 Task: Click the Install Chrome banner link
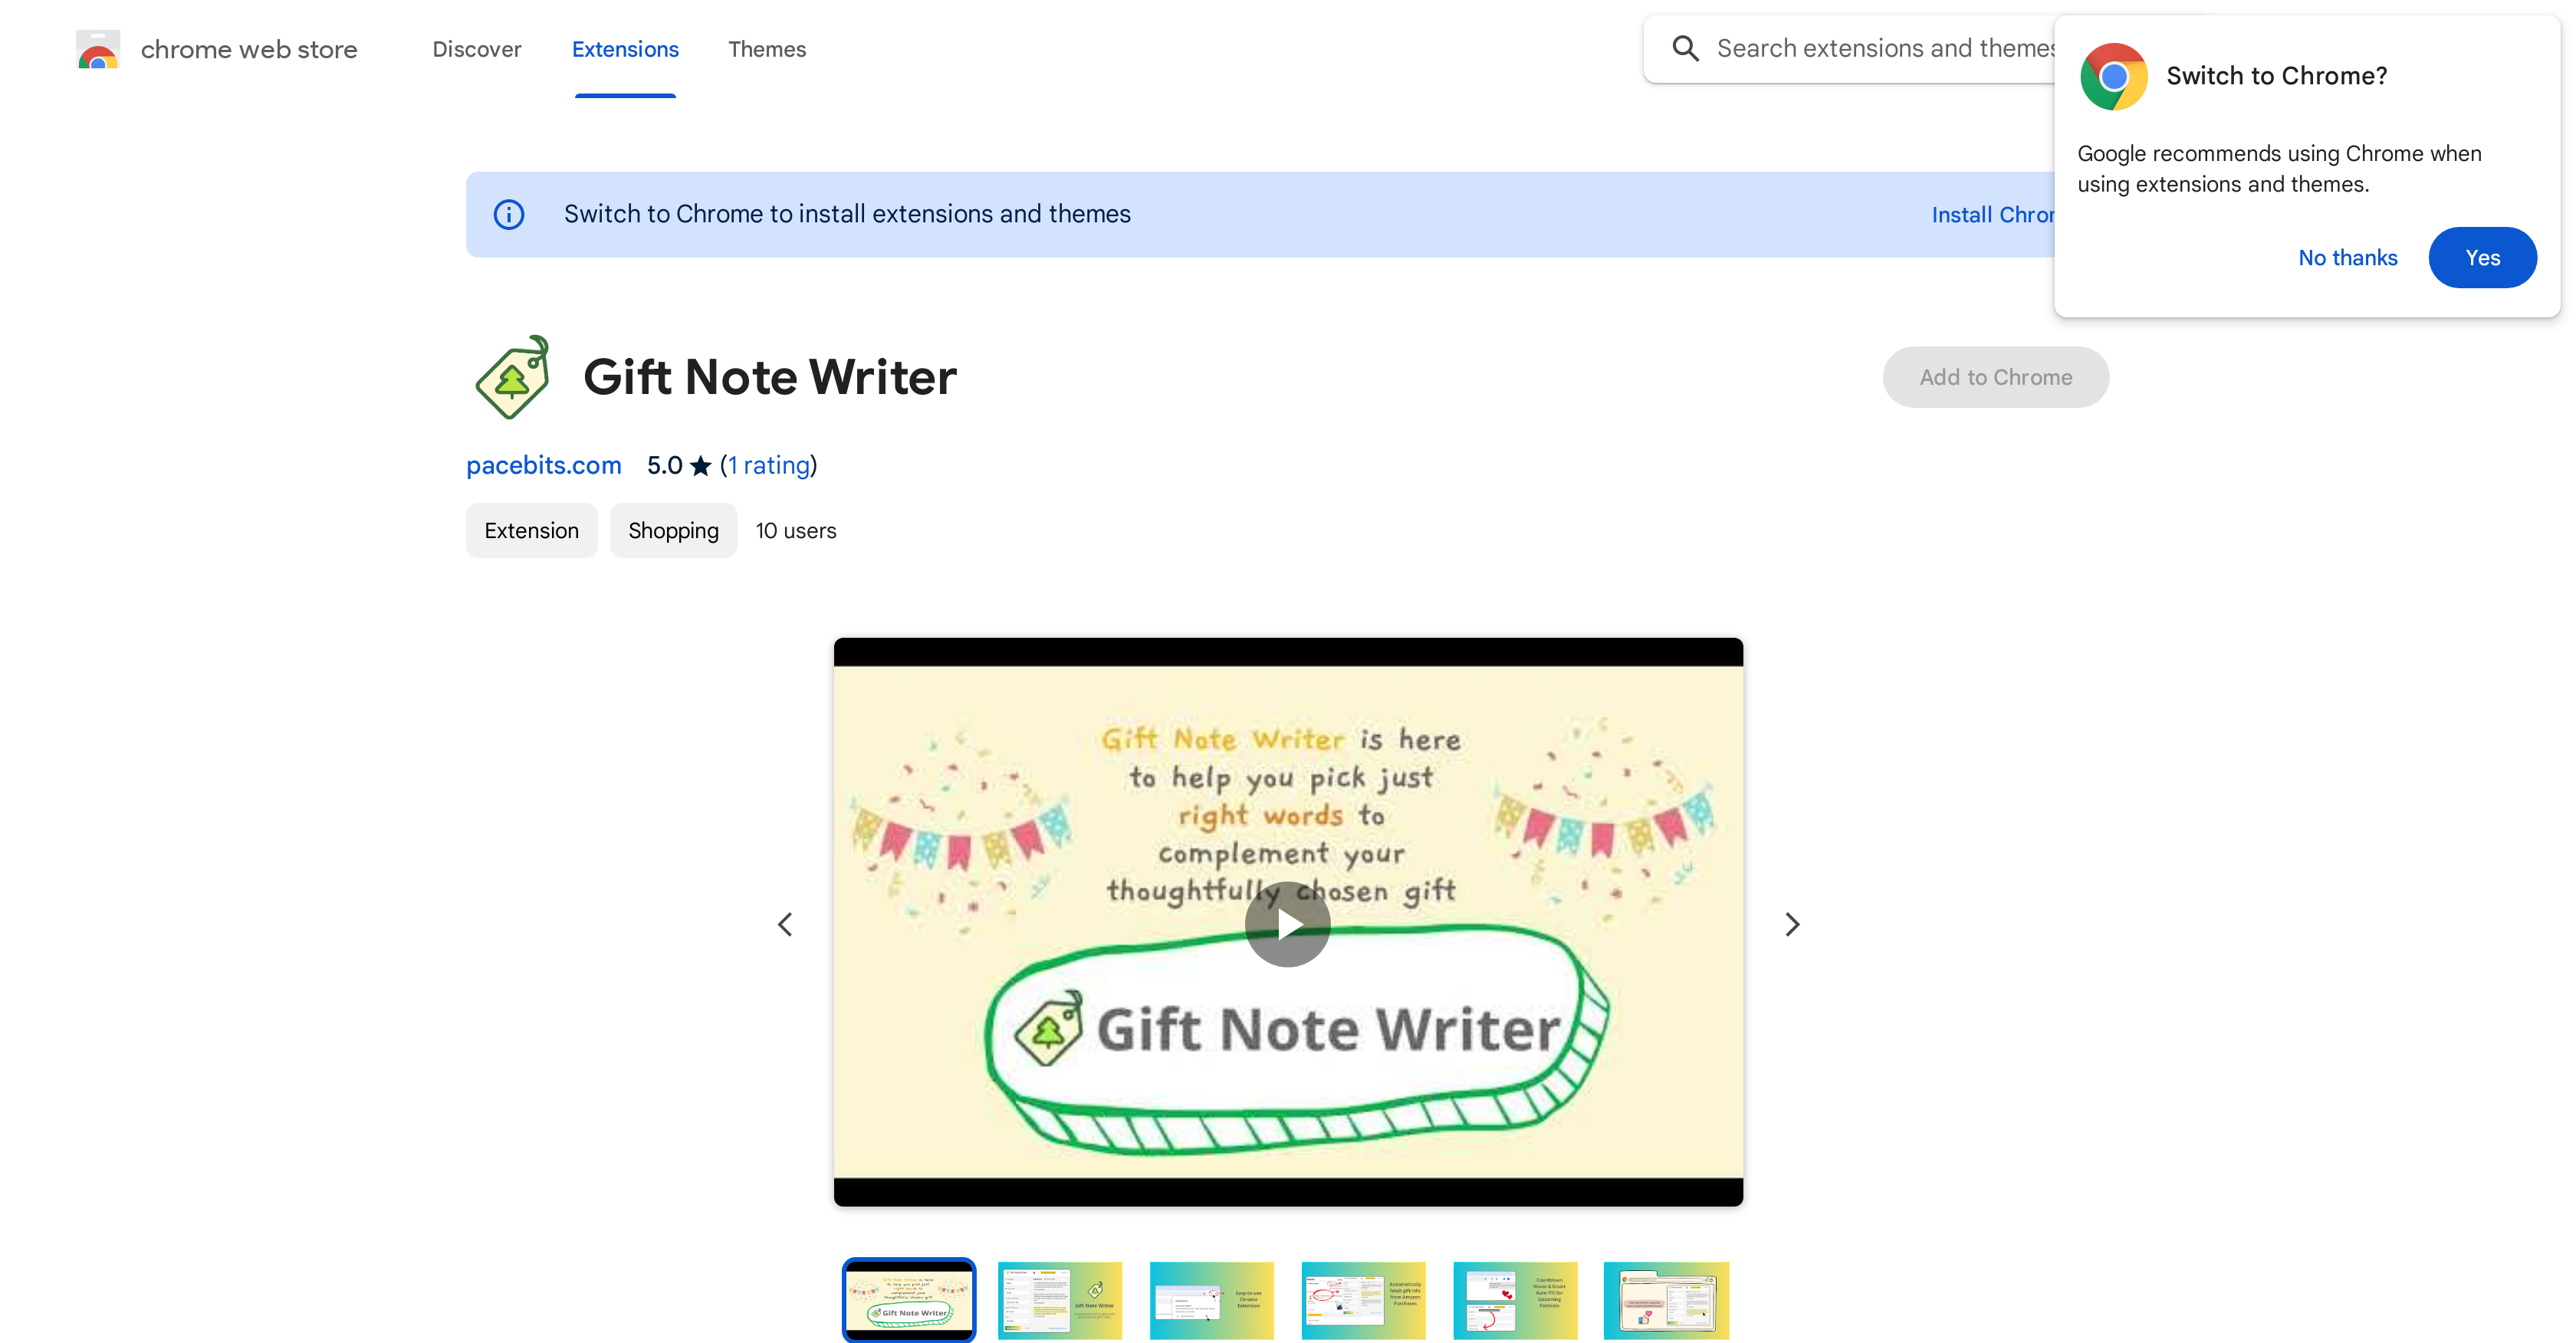click(1996, 214)
